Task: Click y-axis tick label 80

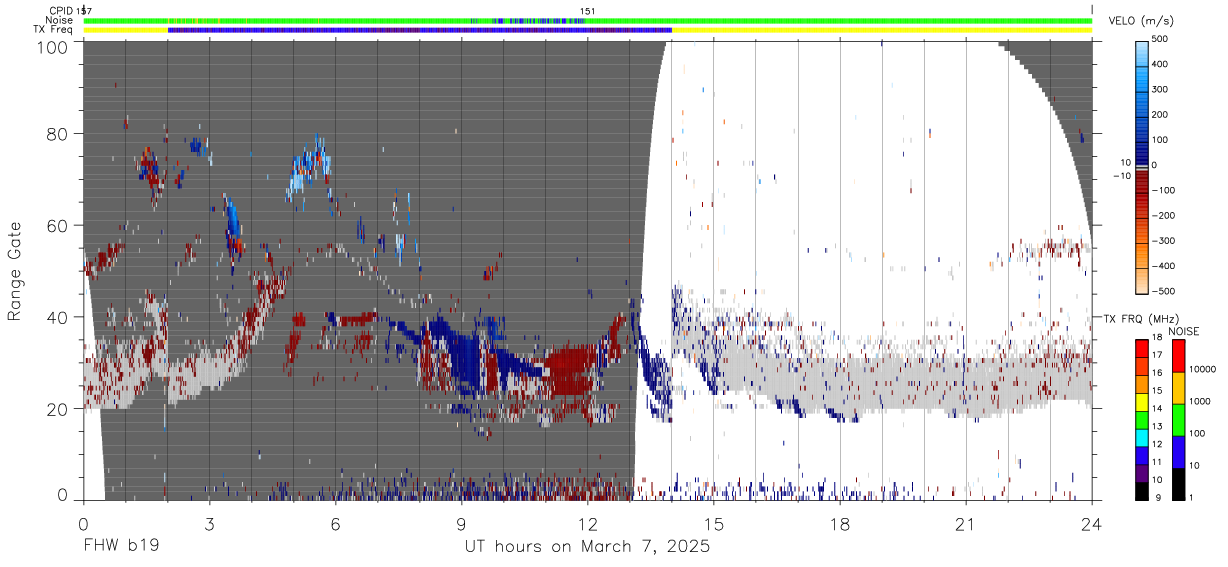Action: 57,134
